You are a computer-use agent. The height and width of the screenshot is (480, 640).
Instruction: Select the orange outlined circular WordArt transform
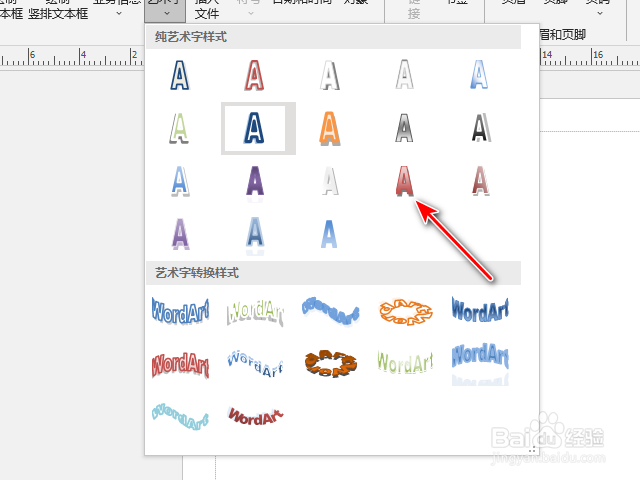click(405, 312)
